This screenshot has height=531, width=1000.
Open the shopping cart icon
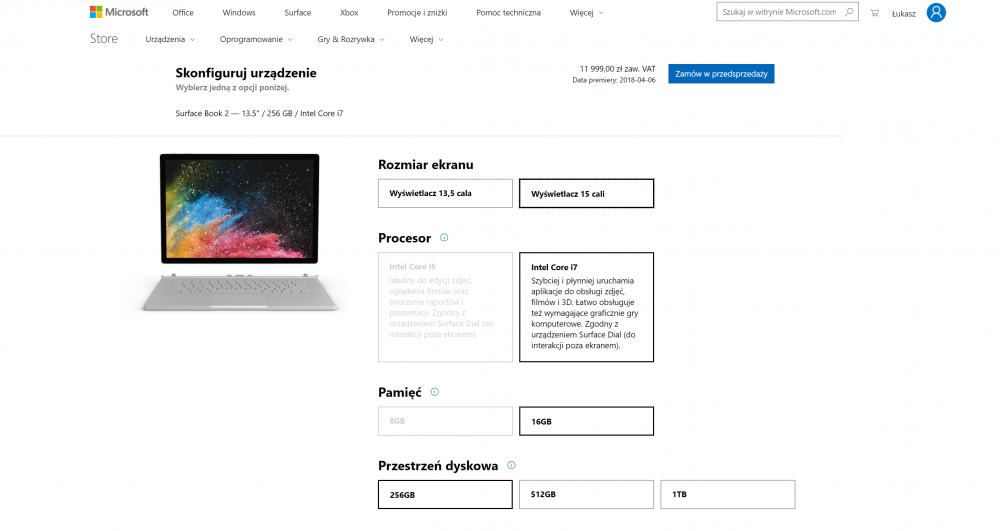[874, 13]
